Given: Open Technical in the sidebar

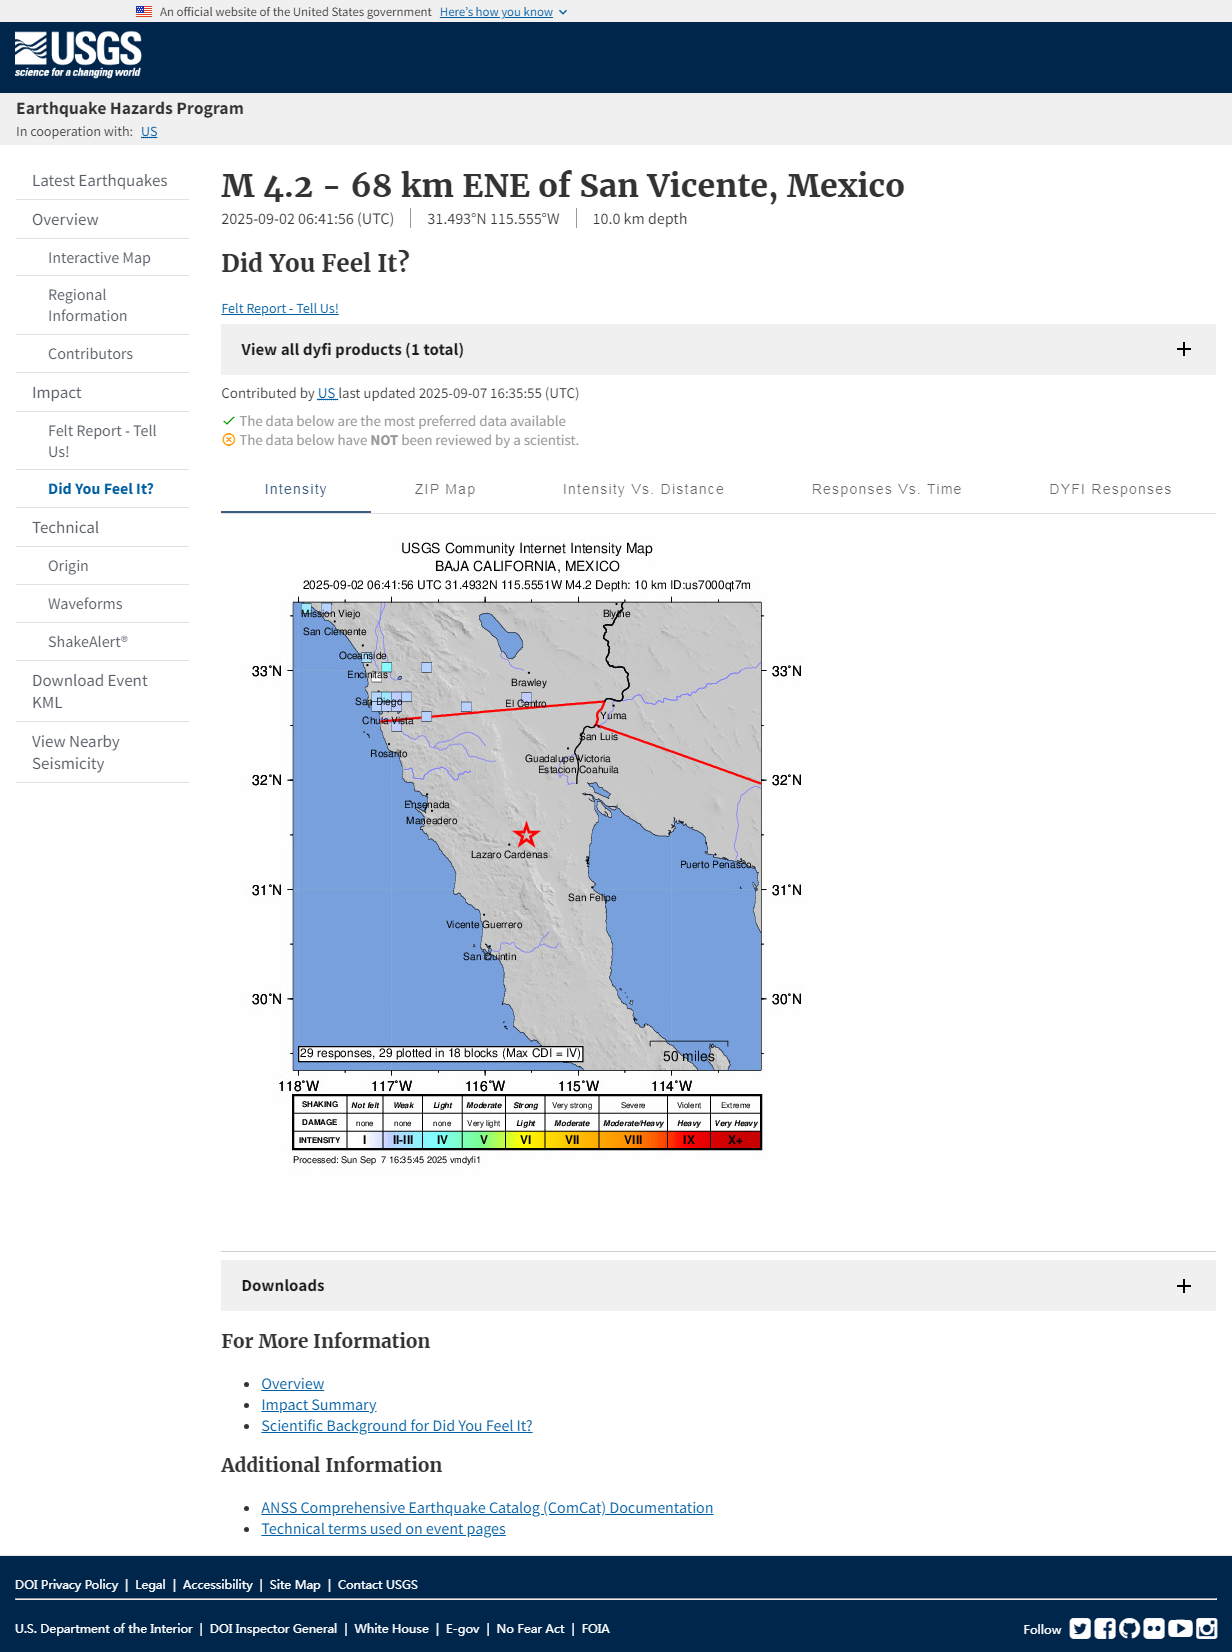Looking at the screenshot, I should click(102, 528).
